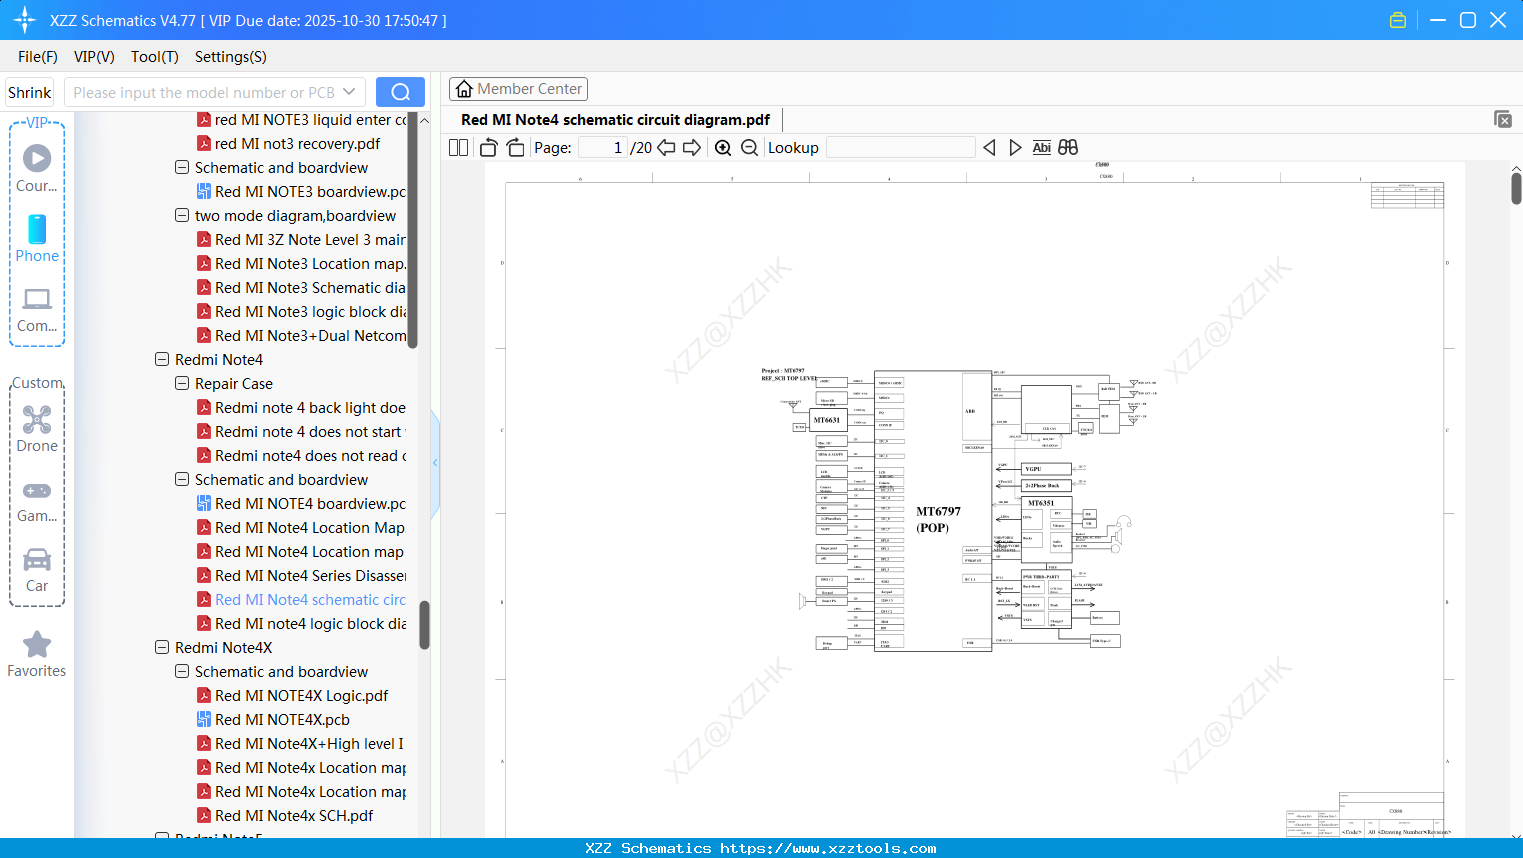
Task: Select the Drone category
Action: click(x=36, y=420)
